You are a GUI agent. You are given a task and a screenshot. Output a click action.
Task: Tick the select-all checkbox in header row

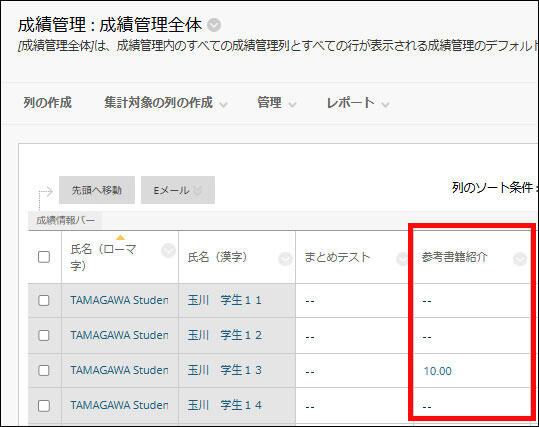pyautogui.click(x=44, y=257)
